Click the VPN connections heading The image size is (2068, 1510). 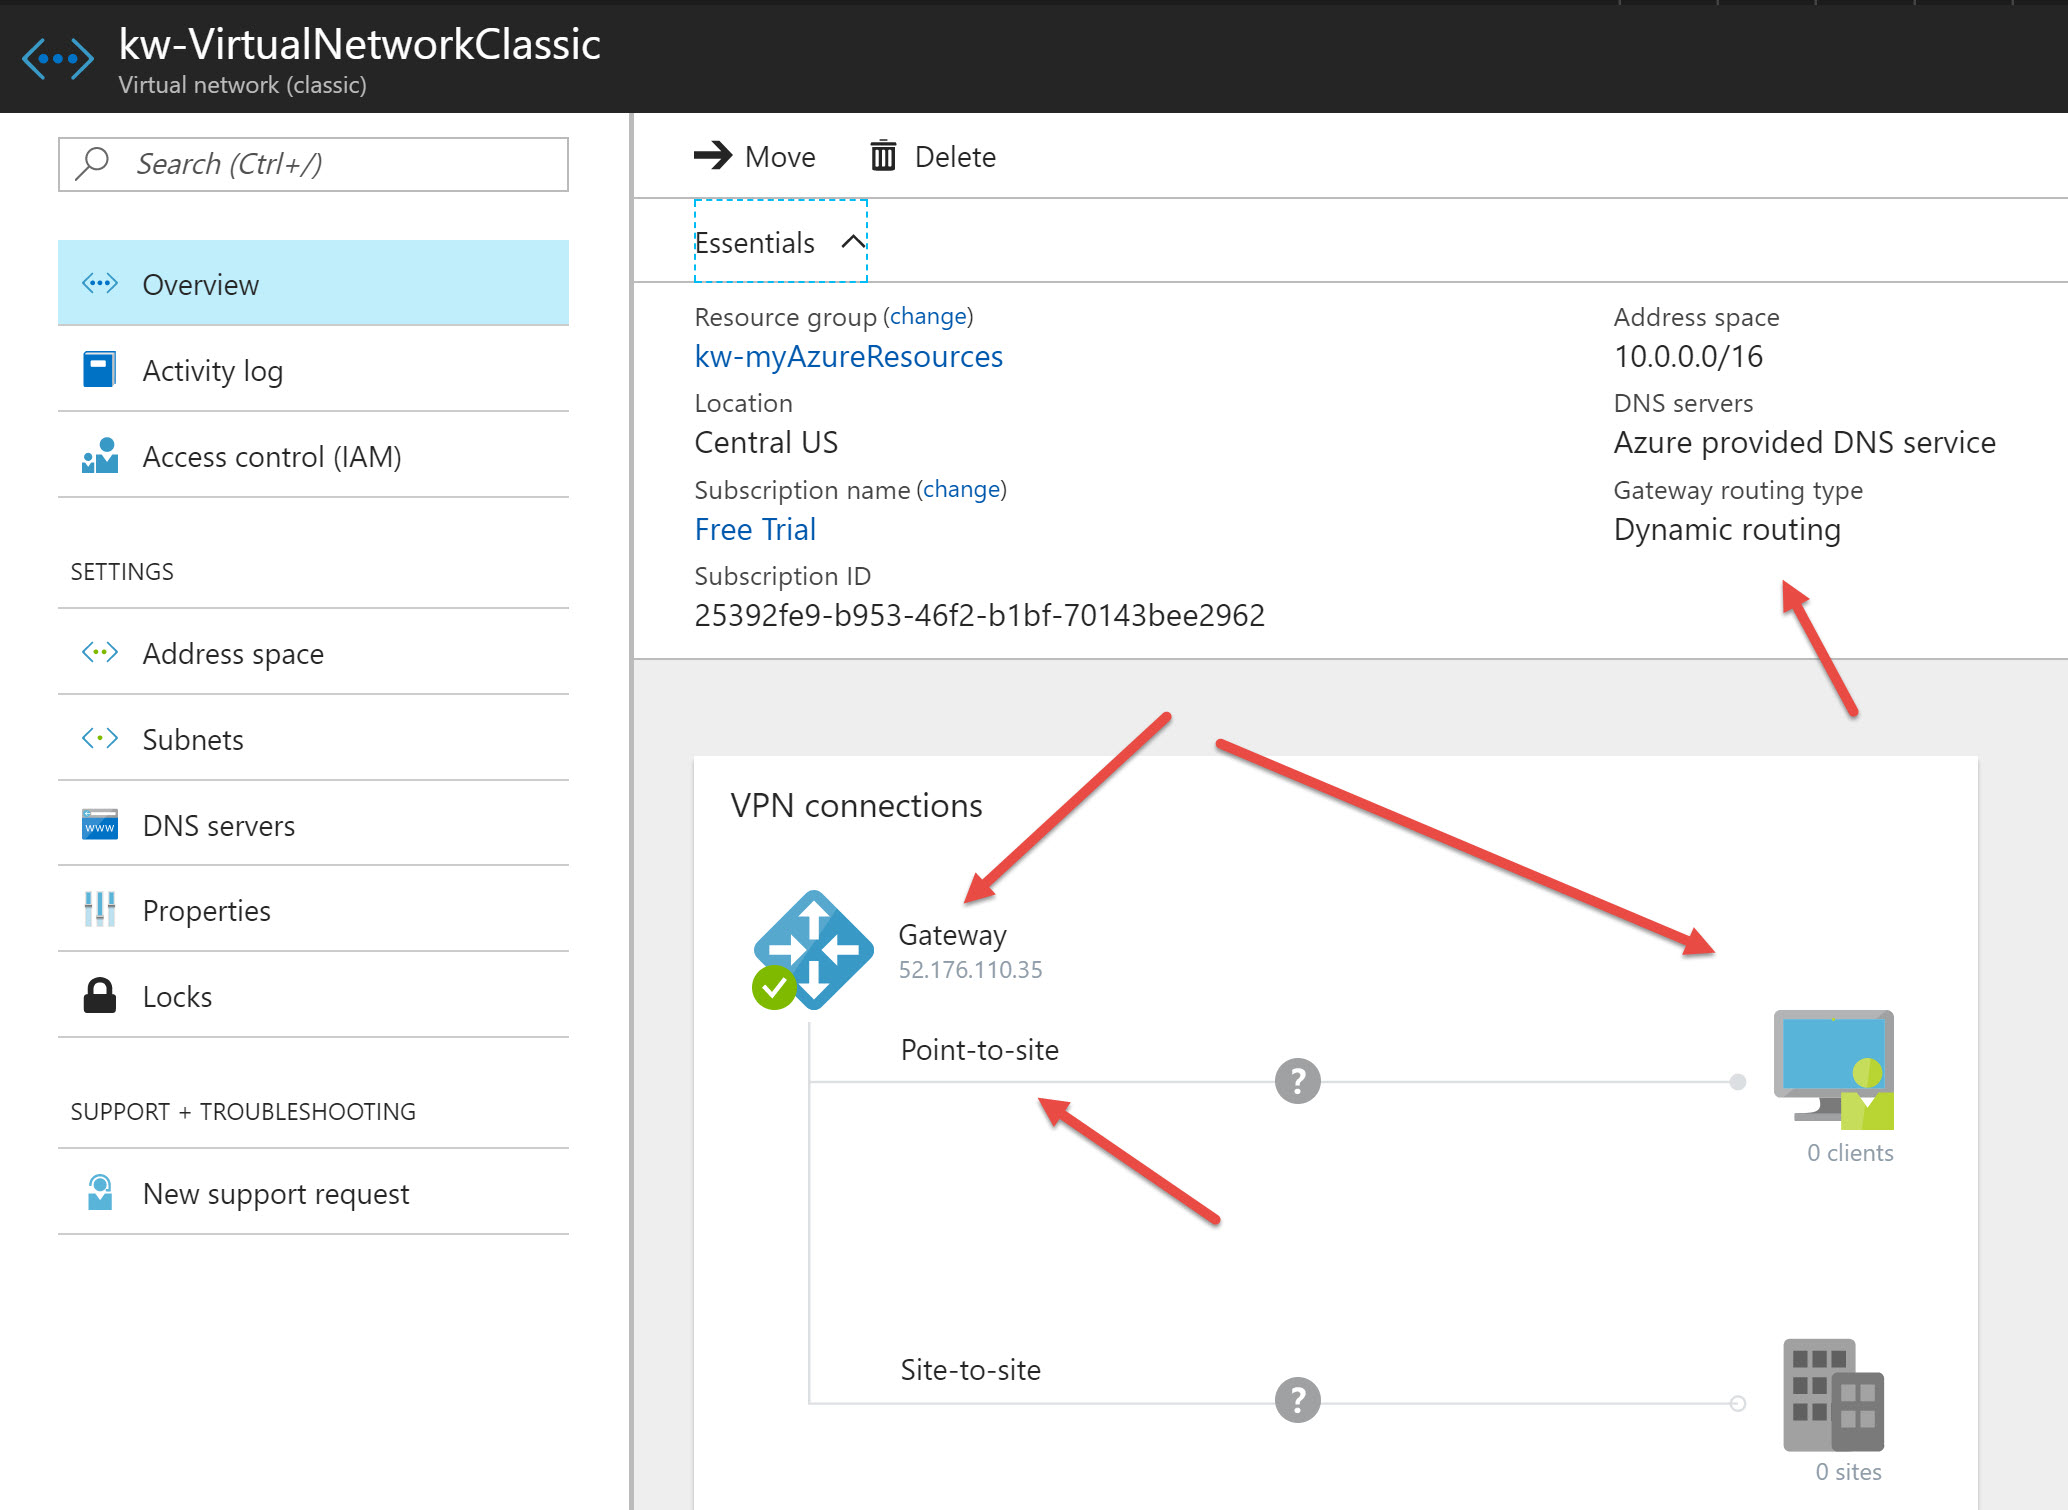tap(856, 805)
